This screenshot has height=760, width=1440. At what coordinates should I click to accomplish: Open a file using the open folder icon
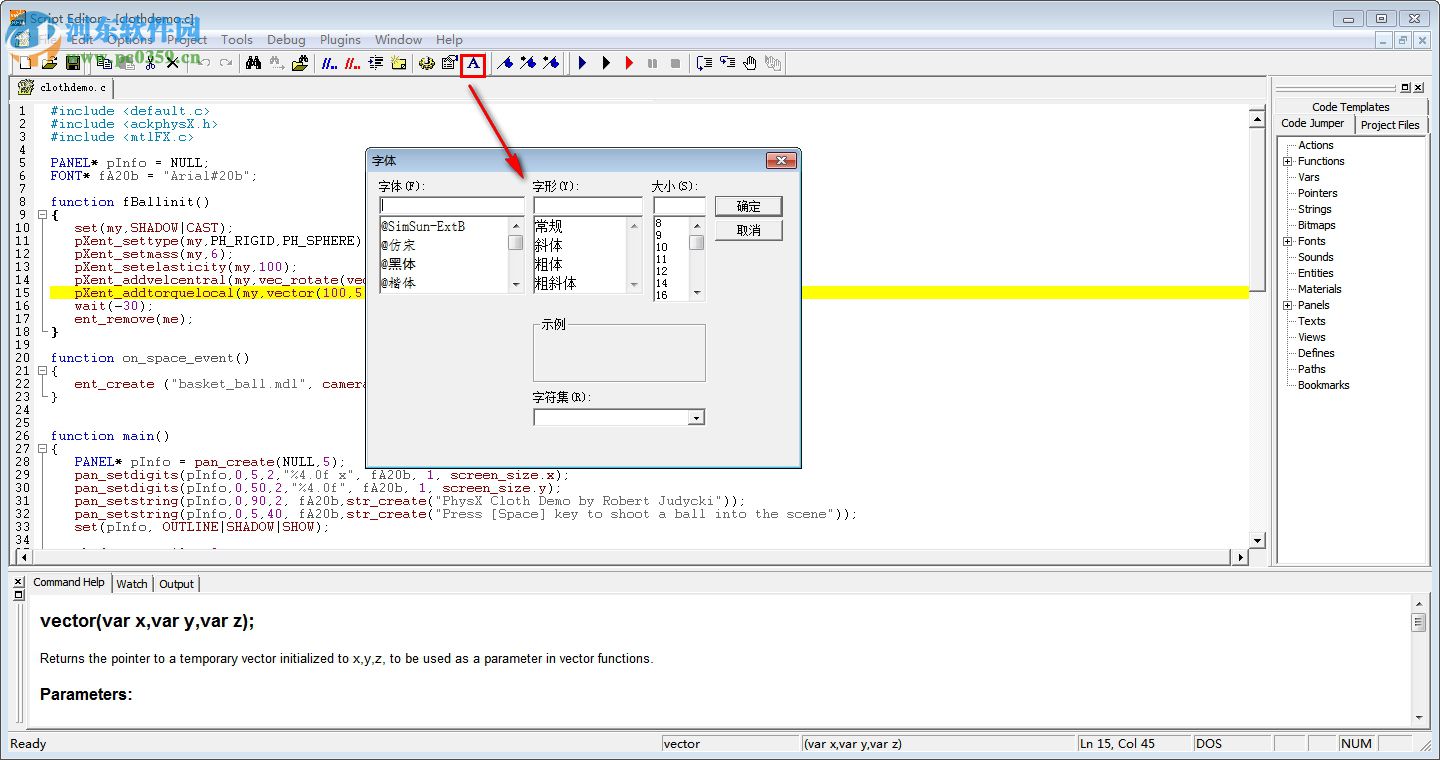52,62
